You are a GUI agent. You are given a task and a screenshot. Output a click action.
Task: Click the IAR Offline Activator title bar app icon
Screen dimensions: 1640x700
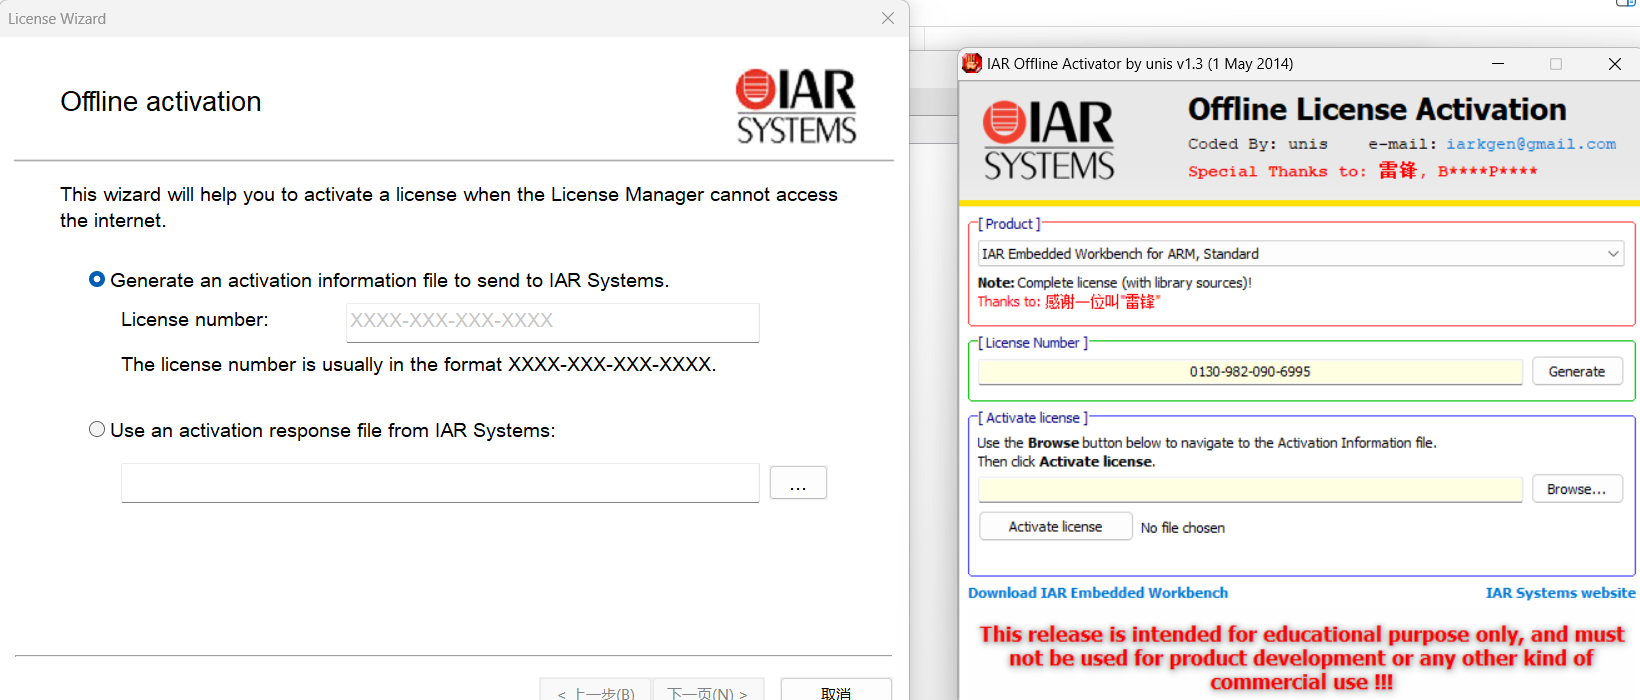coord(972,63)
